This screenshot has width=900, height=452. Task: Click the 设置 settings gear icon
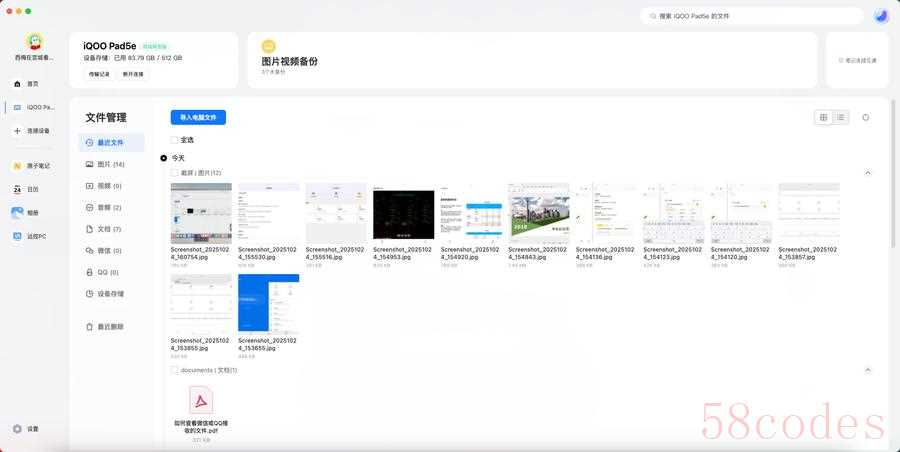tap(17, 429)
